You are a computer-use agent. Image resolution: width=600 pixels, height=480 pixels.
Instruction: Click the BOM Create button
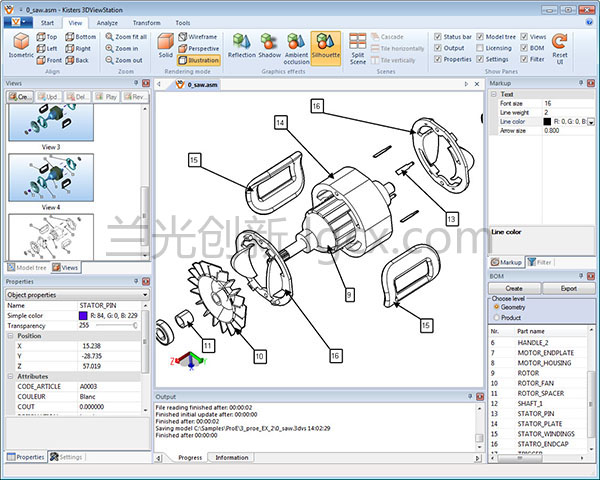click(513, 288)
